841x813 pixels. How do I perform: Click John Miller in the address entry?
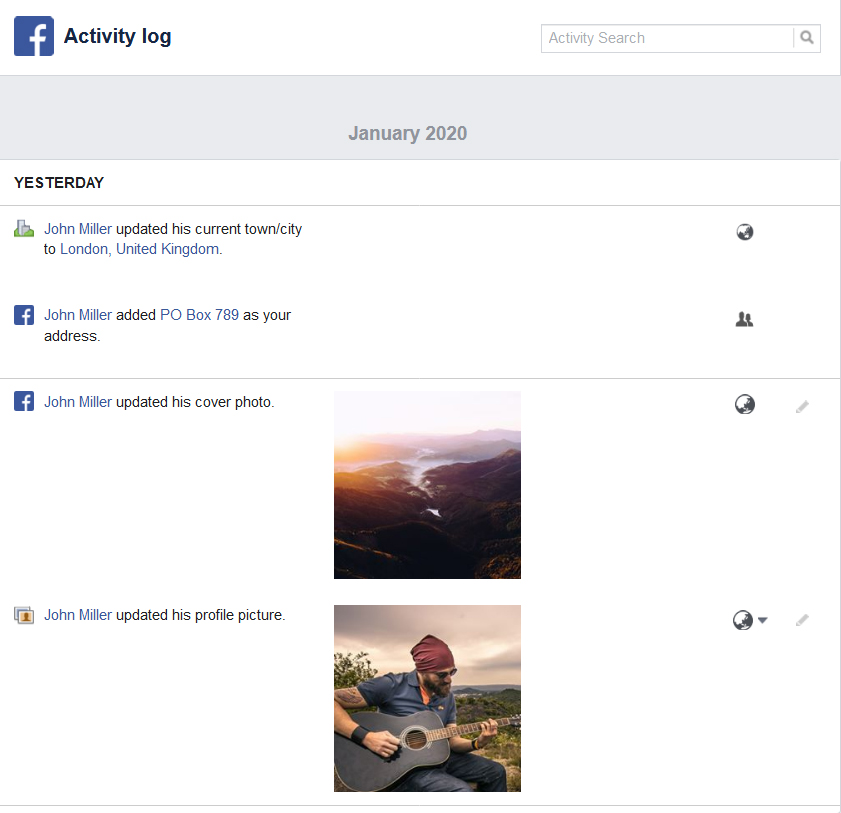coord(78,315)
